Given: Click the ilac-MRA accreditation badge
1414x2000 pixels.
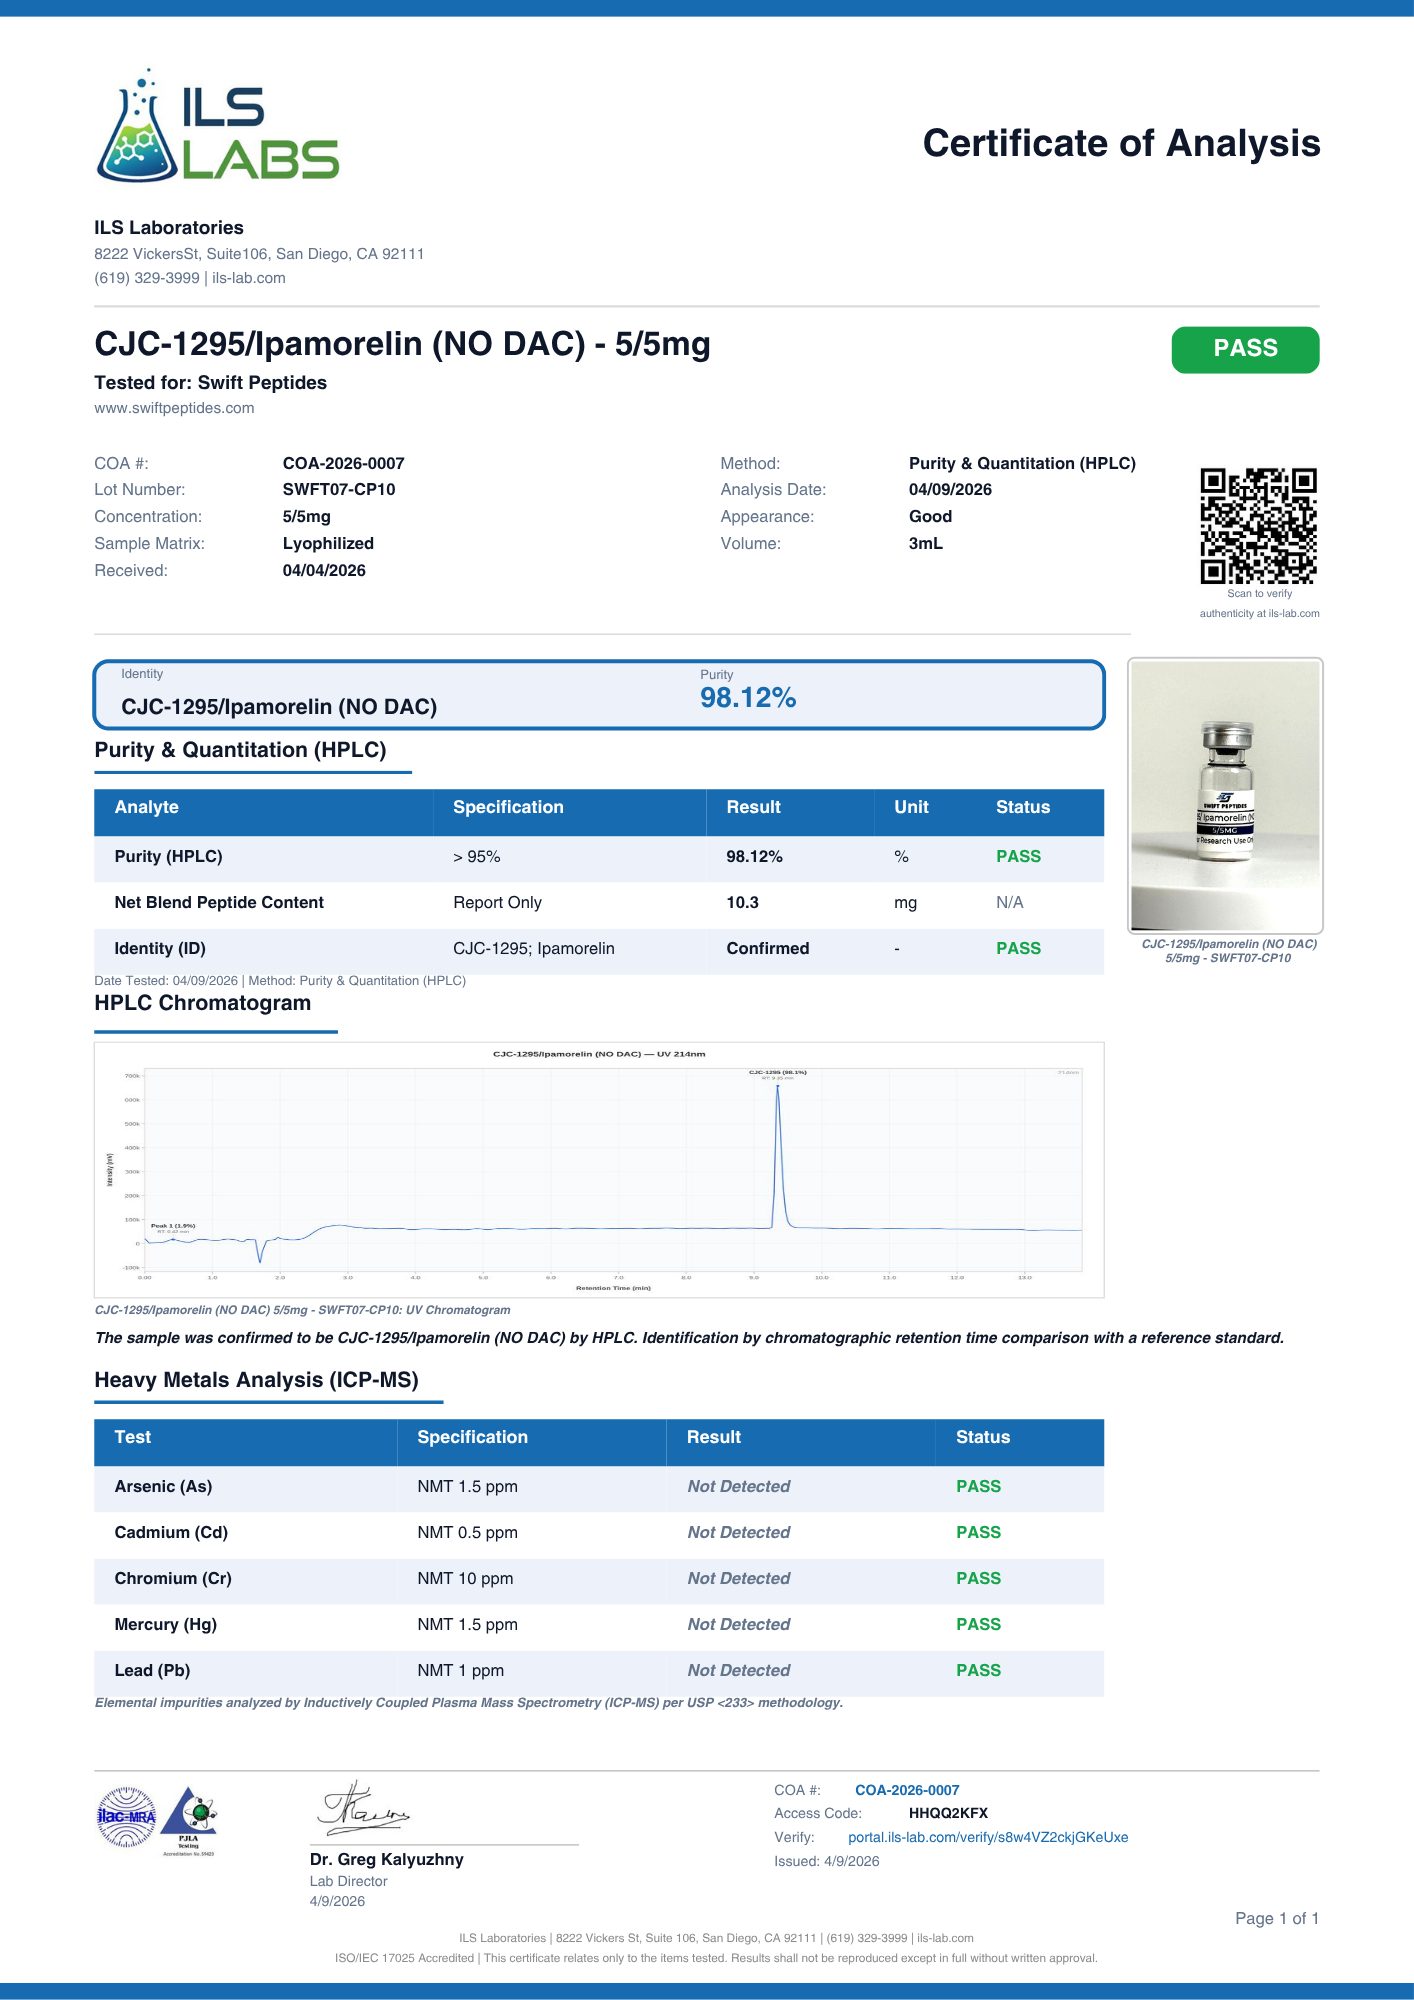Looking at the screenshot, I should [126, 1816].
